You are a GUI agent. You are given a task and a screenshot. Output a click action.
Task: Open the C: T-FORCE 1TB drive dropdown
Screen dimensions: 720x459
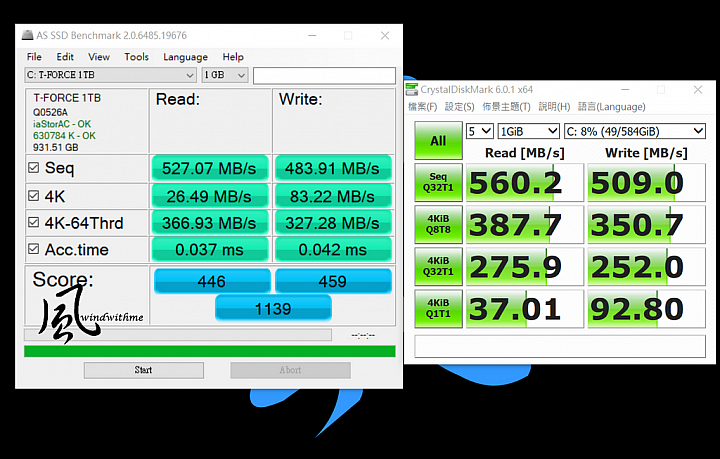pyautogui.click(x=110, y=75)
